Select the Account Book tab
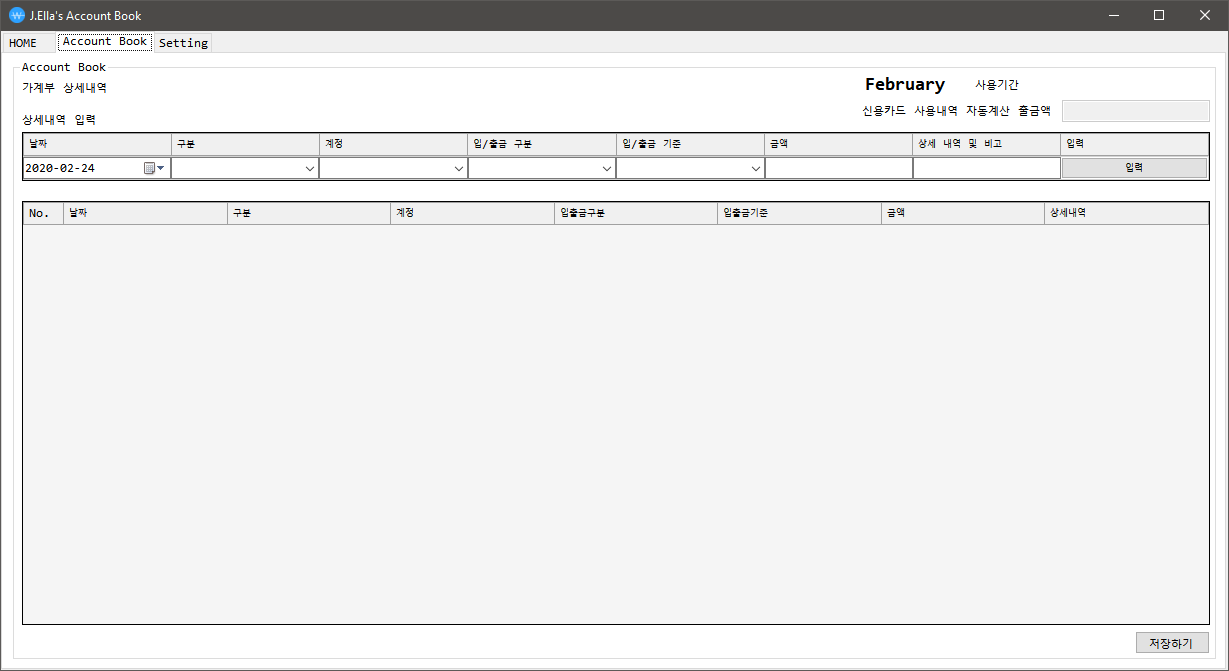Screen dimensions: 1229x671 tap(105, 42)
